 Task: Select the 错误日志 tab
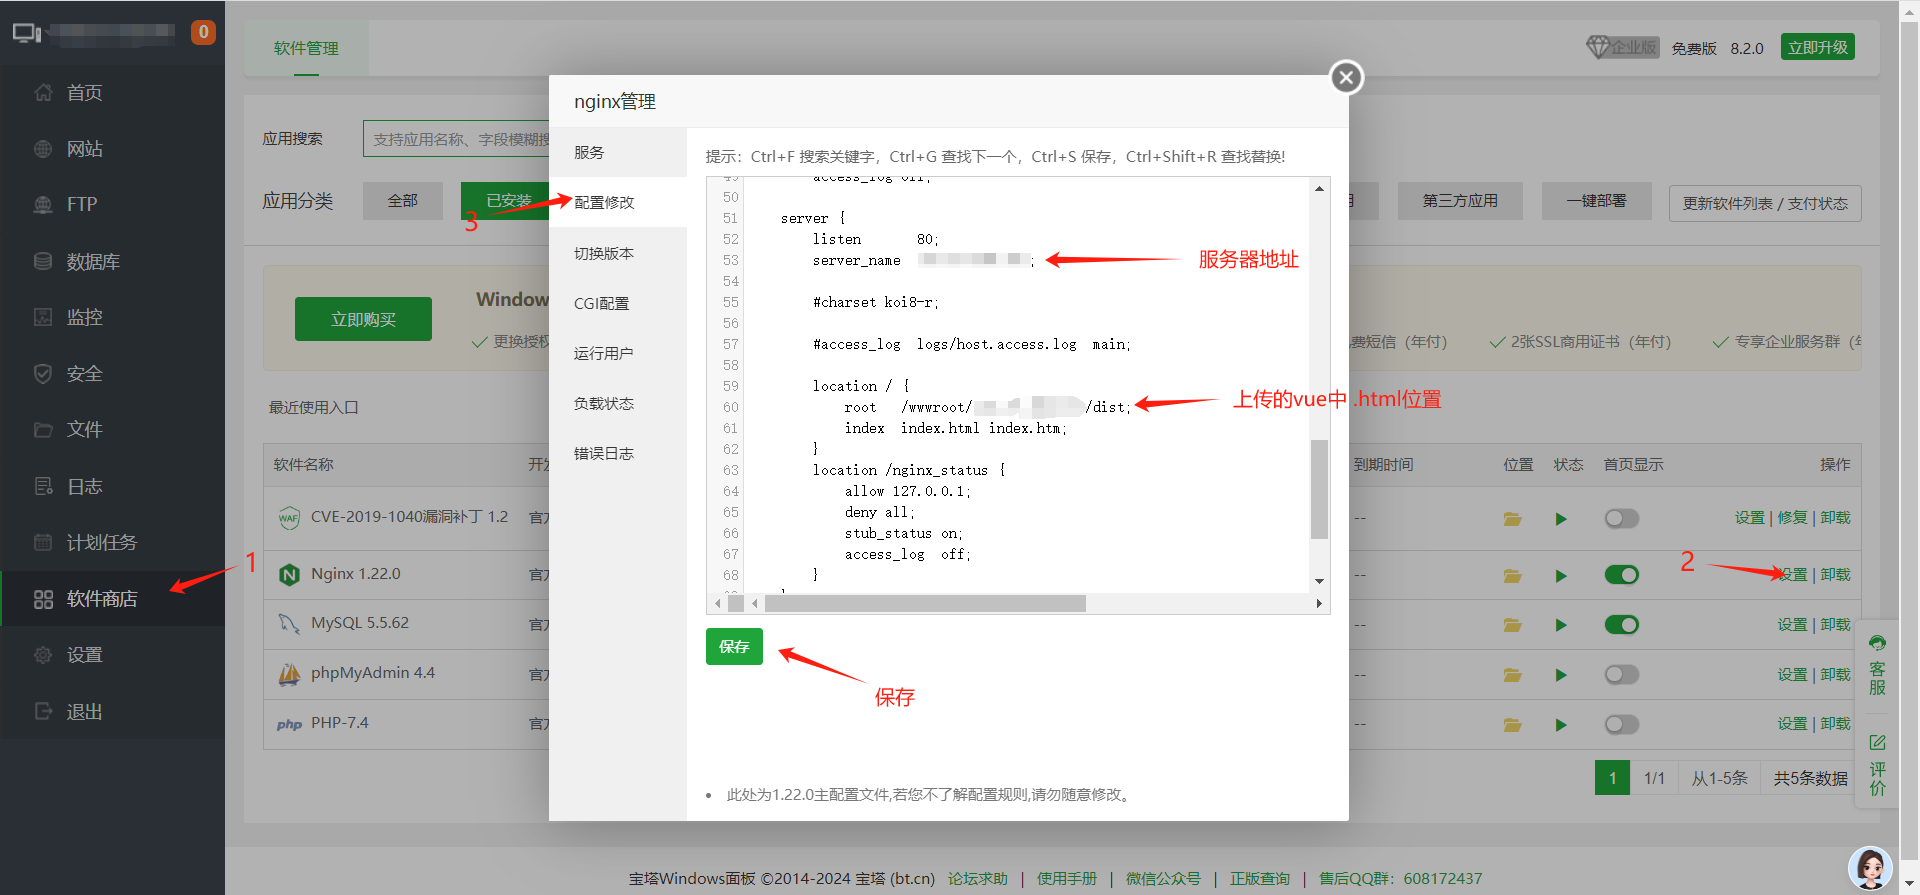[x=618, y=453]
